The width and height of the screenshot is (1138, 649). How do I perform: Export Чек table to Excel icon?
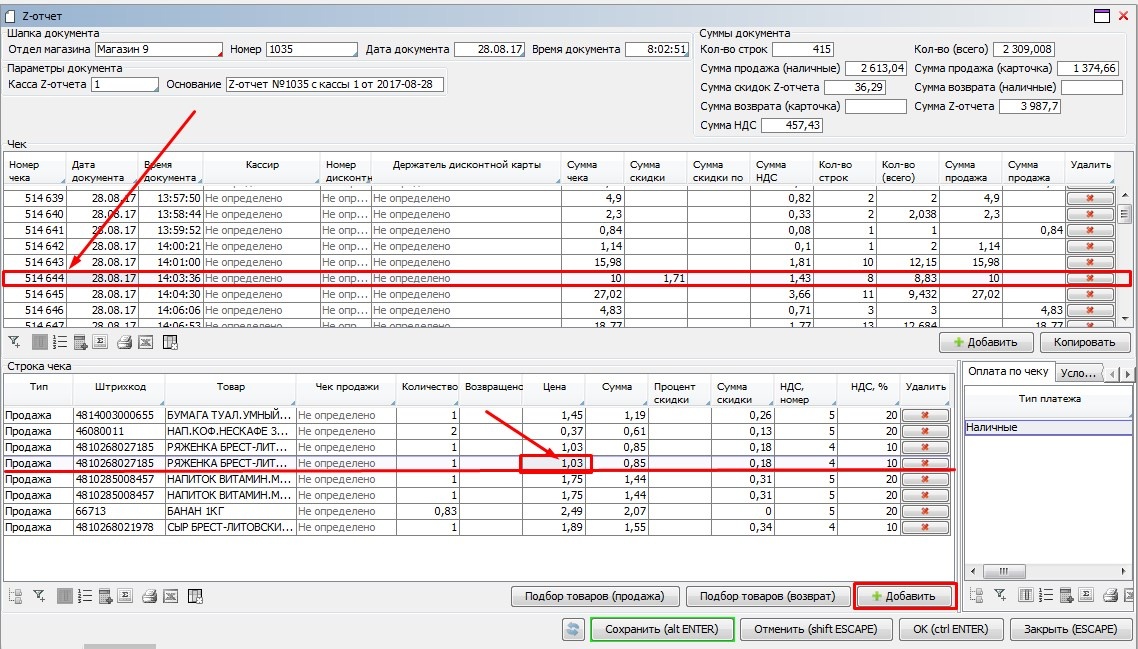145,342
